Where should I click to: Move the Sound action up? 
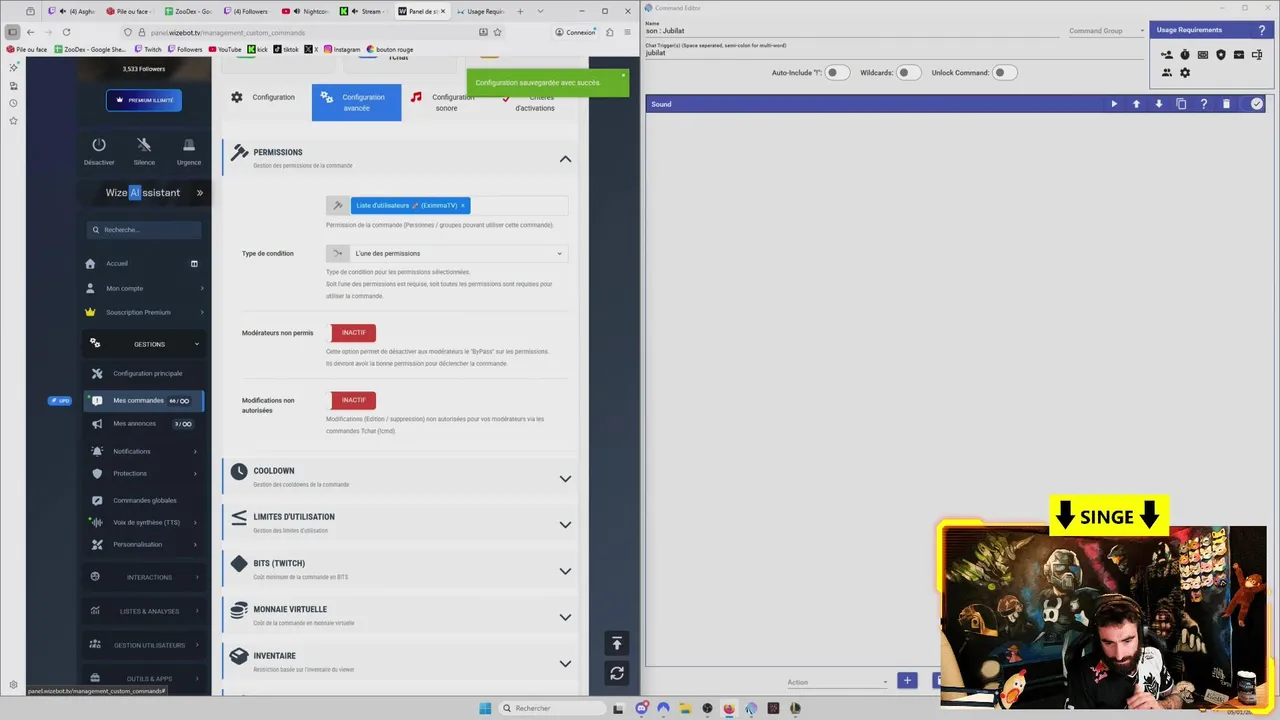pos(1136,104)
